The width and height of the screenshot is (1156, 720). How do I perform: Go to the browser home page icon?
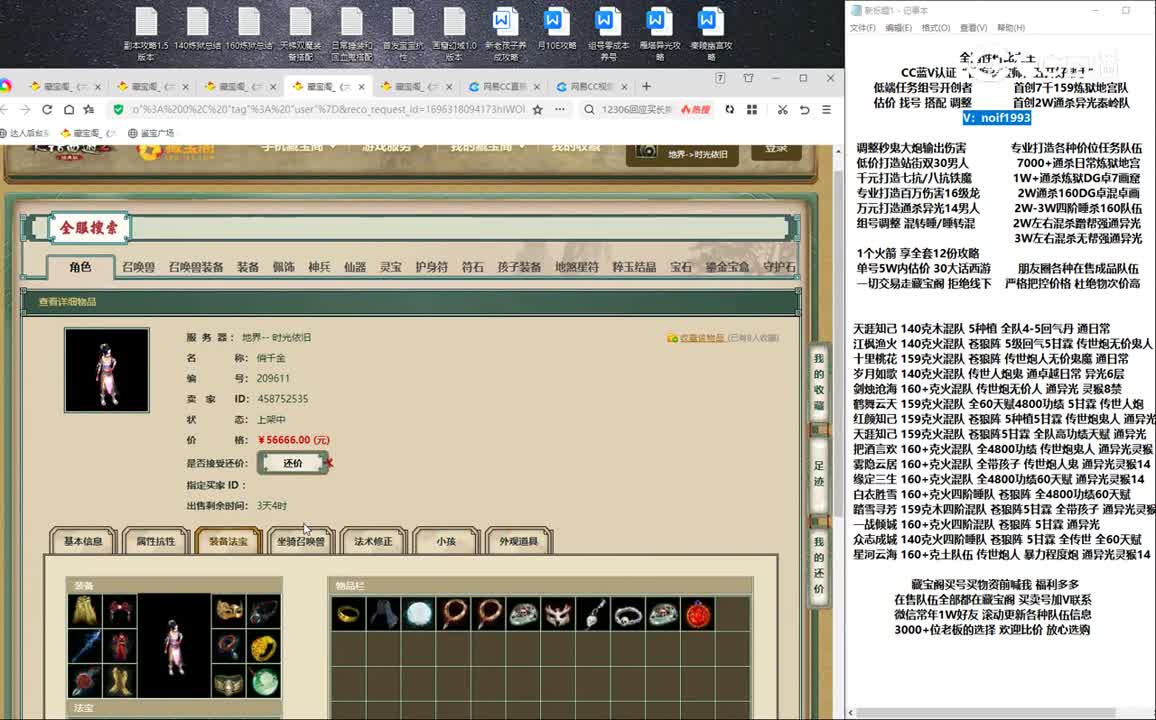point(69,109)
